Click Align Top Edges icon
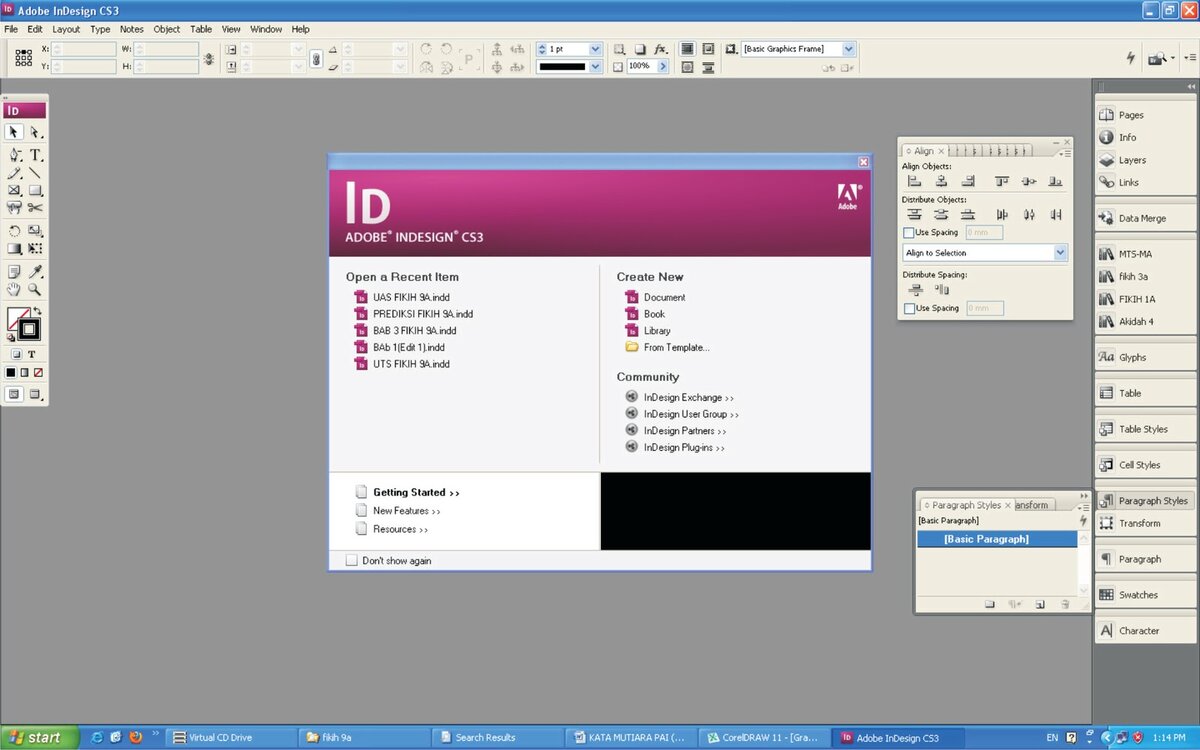1200x750 pixels. pos(1002,181)
